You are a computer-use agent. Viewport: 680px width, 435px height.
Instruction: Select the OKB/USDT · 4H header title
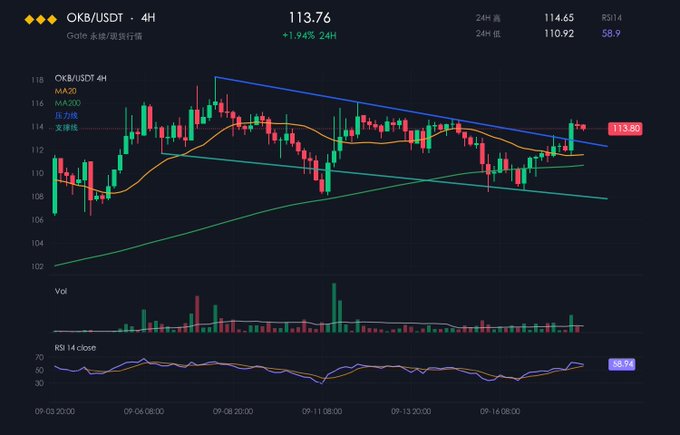pos(111,18)
